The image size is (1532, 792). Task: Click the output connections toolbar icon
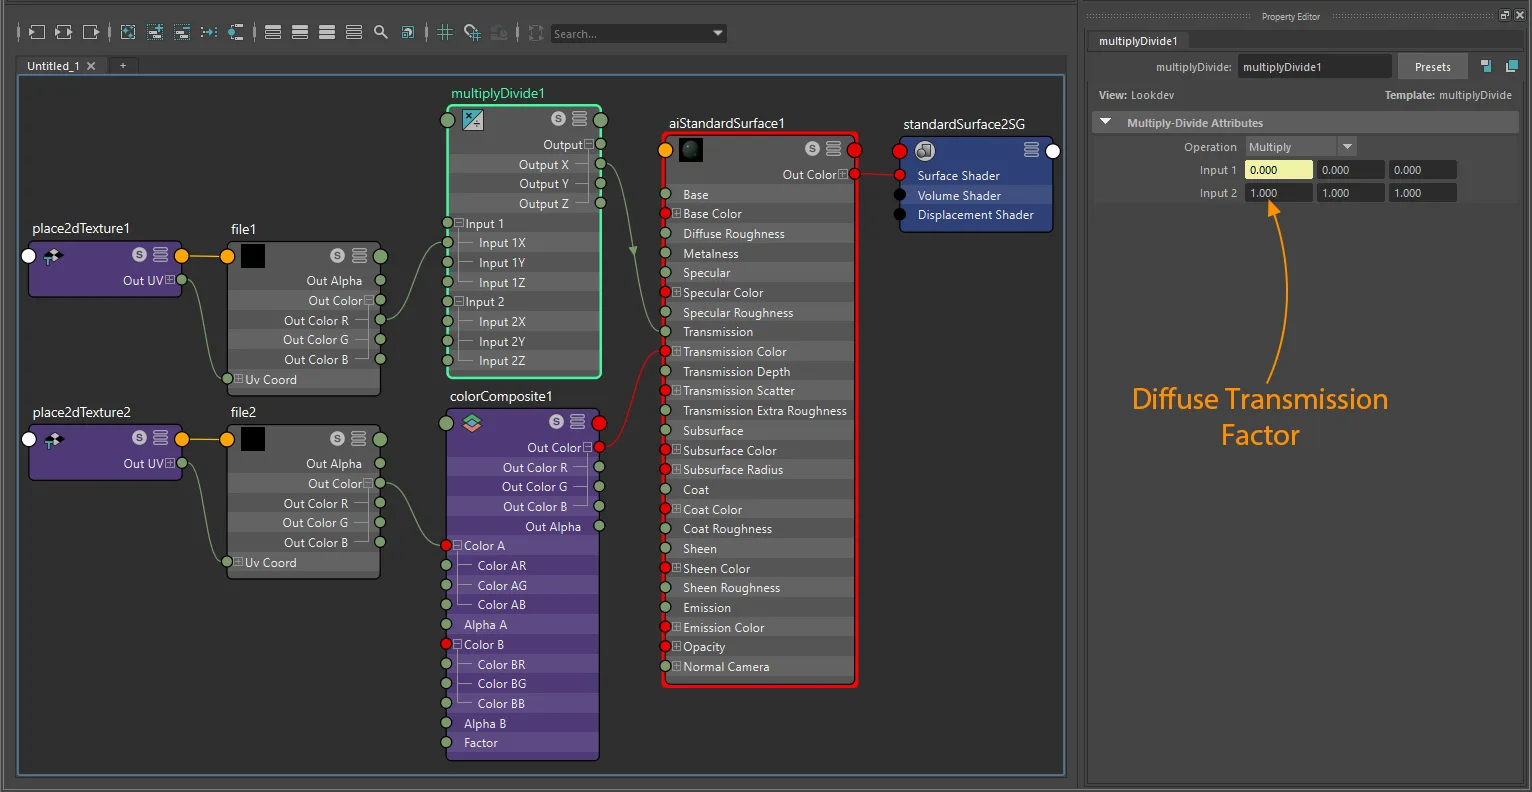click(x=91, y=32)
